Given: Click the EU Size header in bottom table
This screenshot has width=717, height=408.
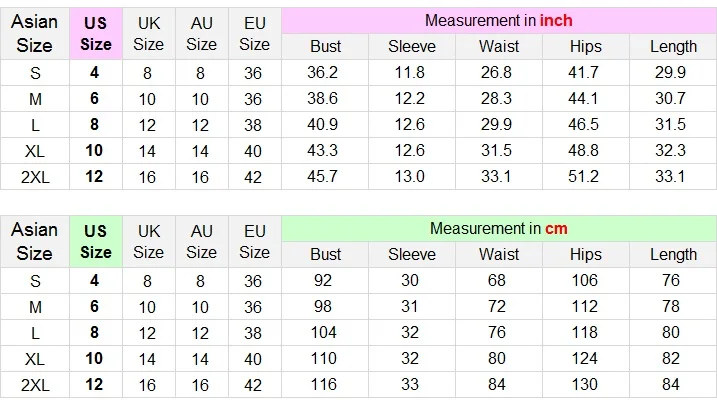Looking at the screenshot, I should coord(255,242).
